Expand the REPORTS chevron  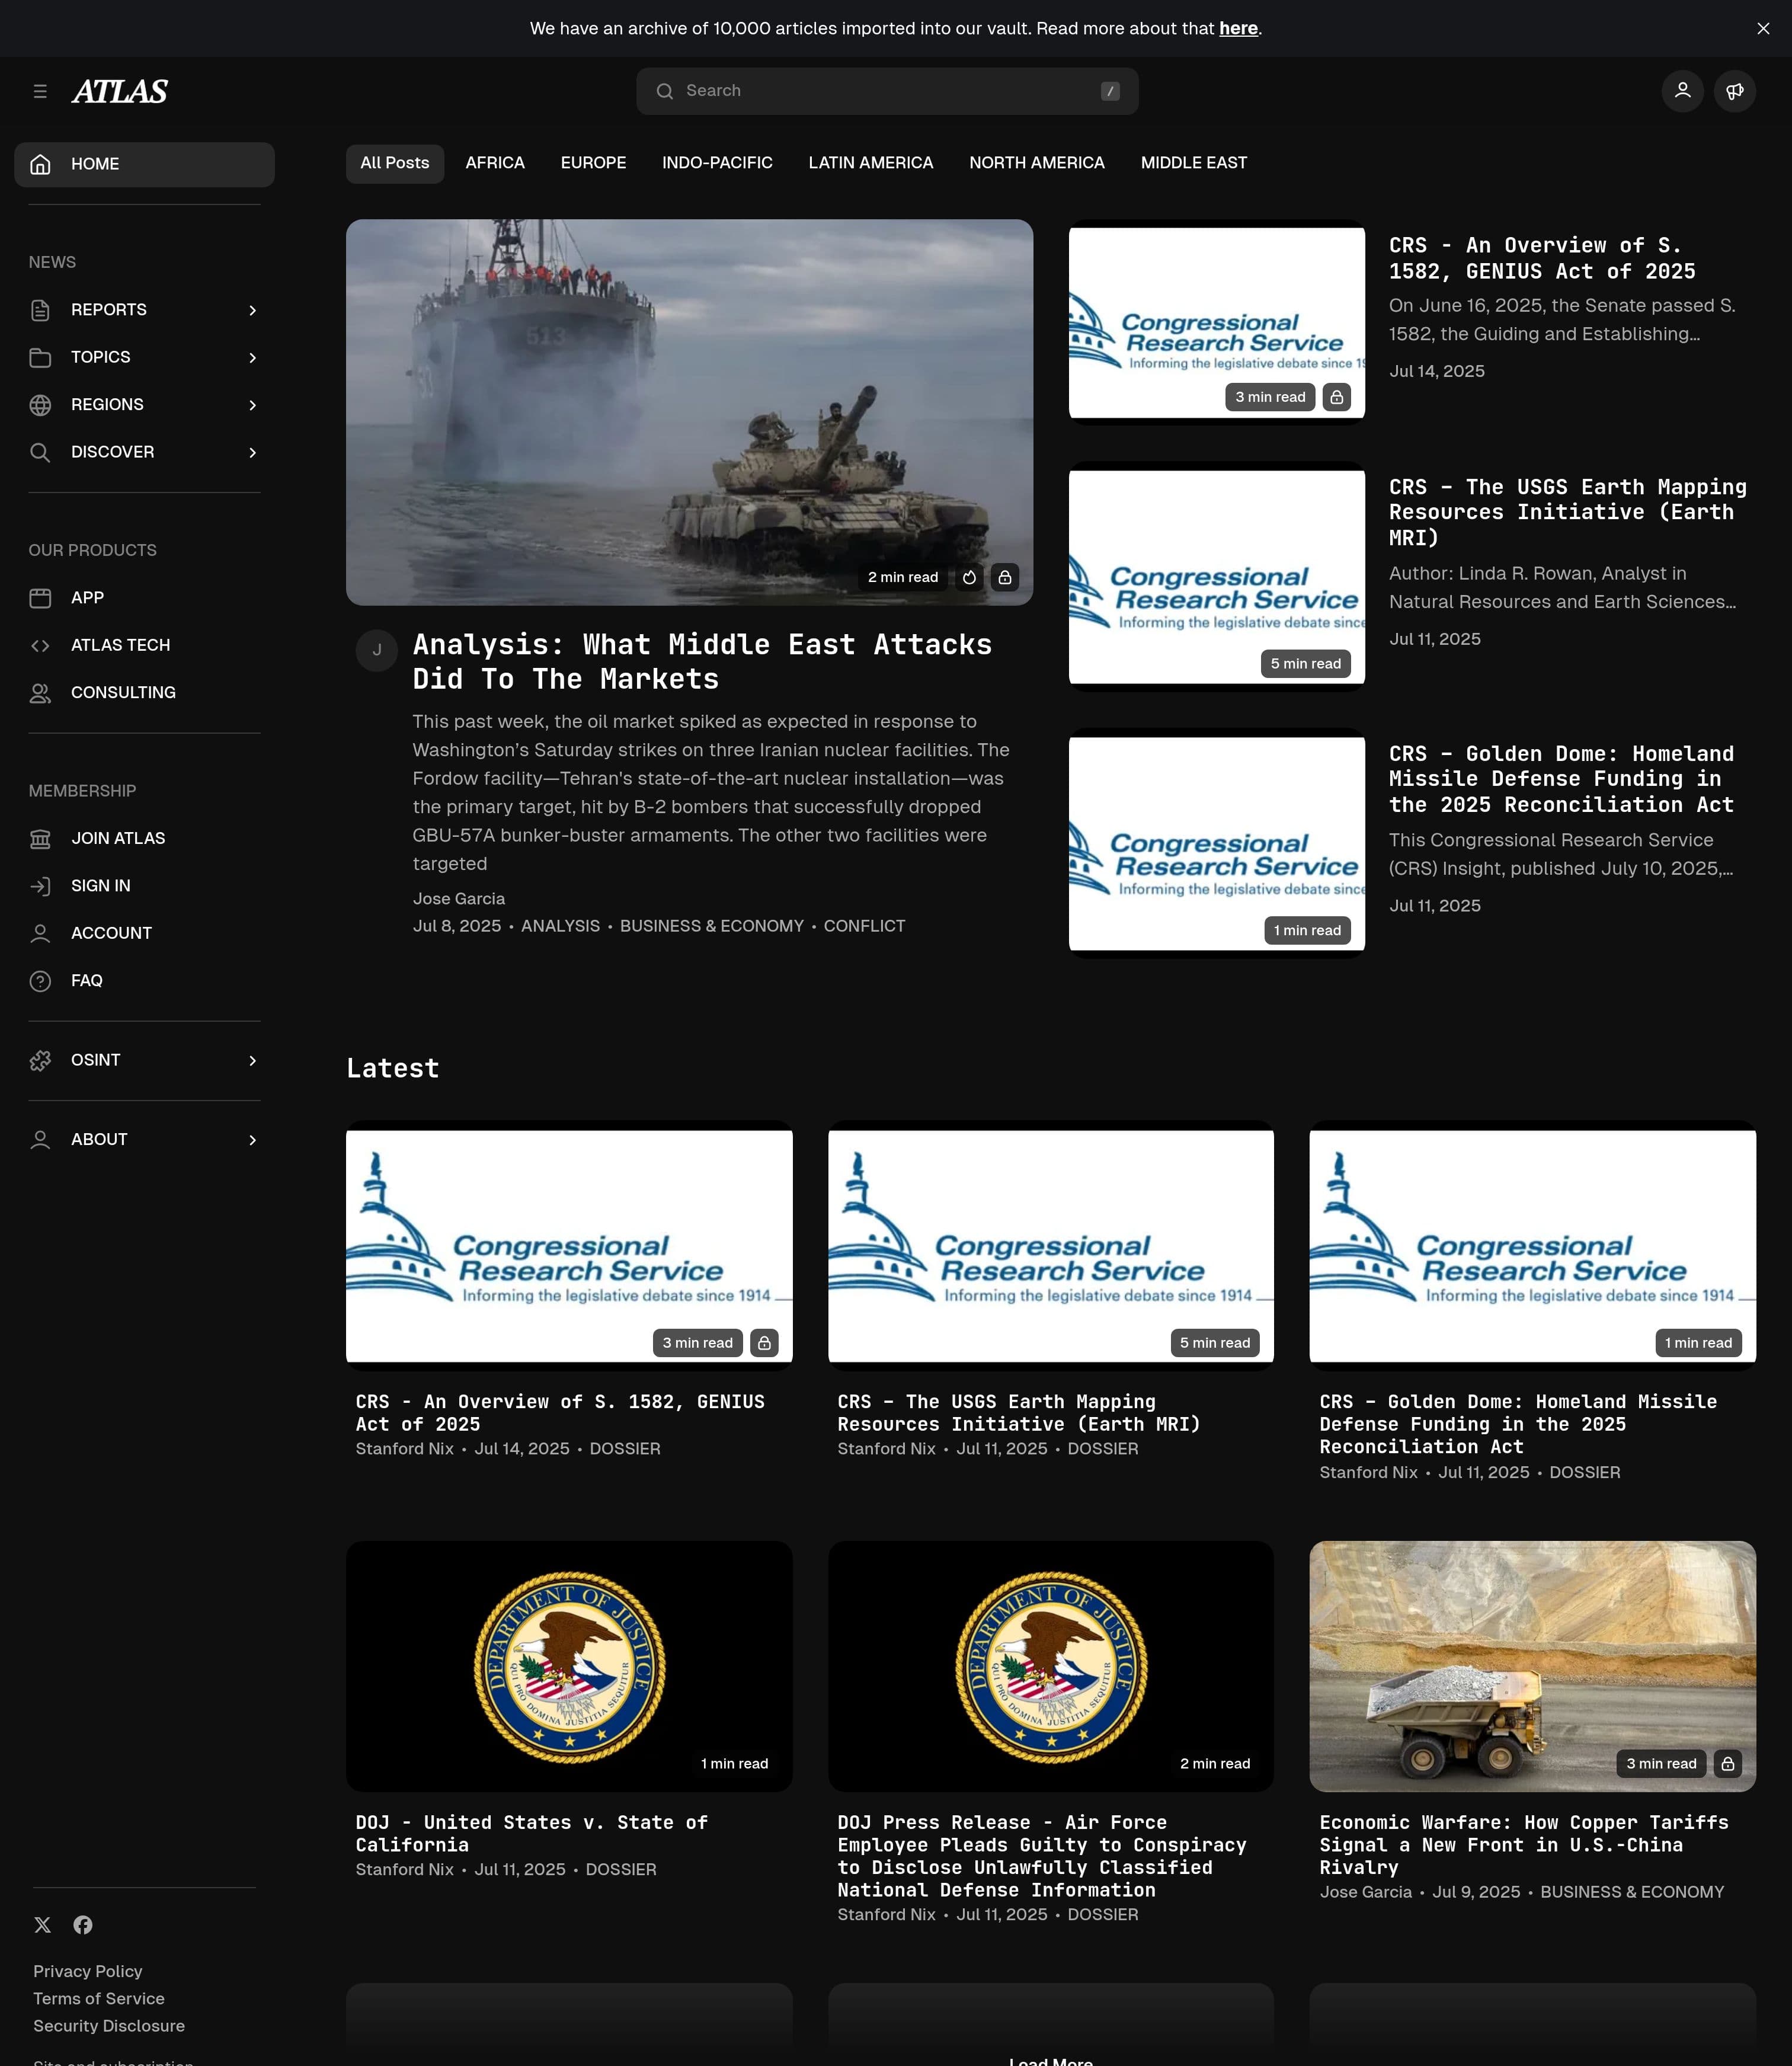tap(252, 310)
